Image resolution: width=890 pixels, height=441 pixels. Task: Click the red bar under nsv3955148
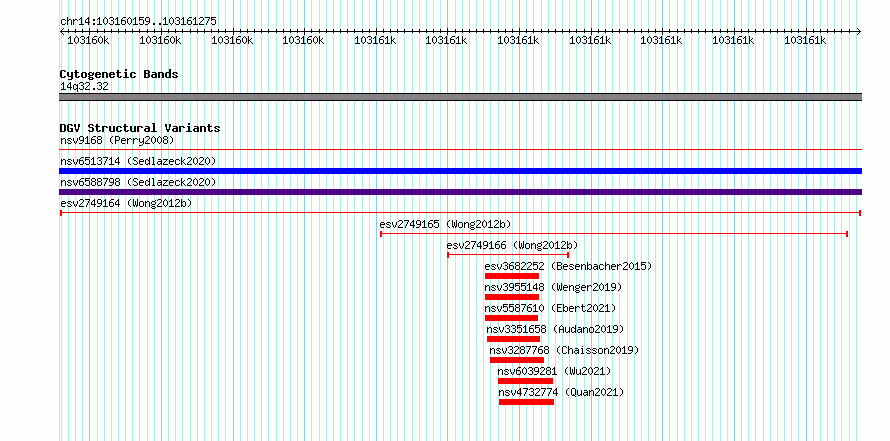click(x=512, y=297)
